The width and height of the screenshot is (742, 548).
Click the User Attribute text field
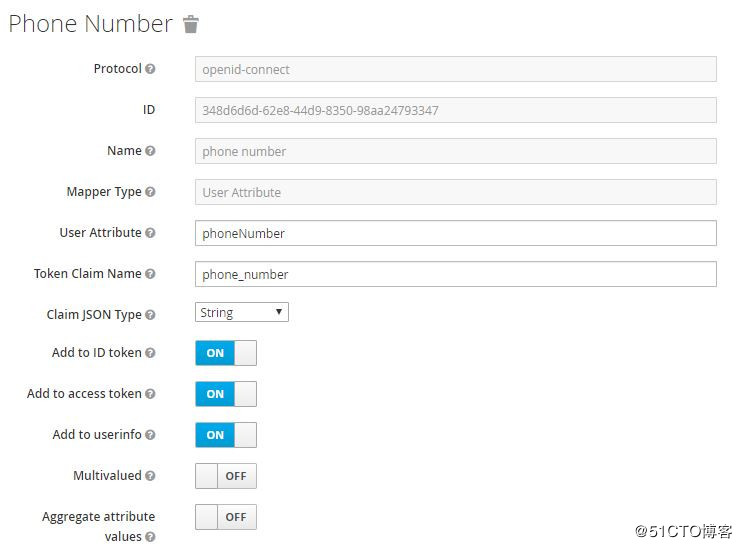click(456, 233)
